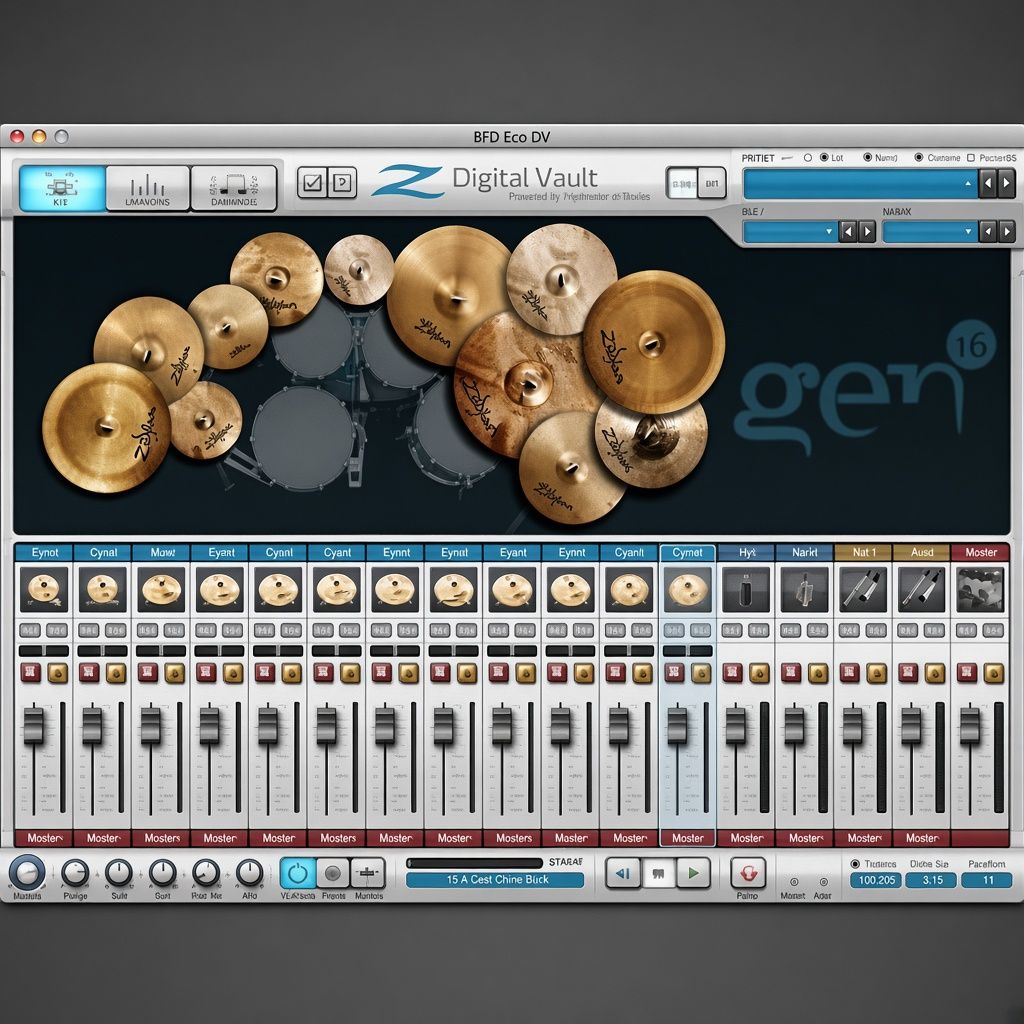Open the PRITIET preset dropdown
The height and width of the screenshot is (1024, 1024).
point(860,184)
